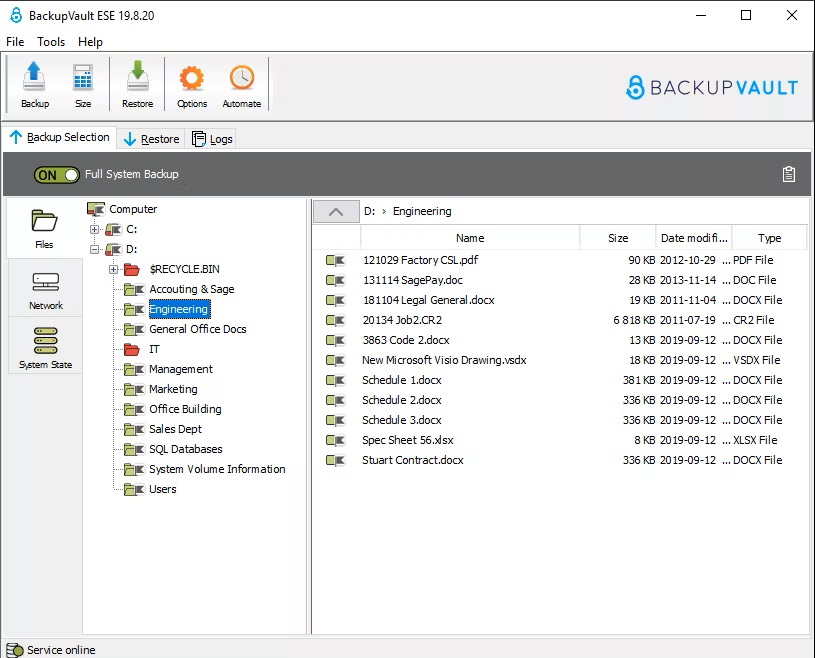Select the Engineering folder in the tree

pyautogui.click(x=179, y=309)
